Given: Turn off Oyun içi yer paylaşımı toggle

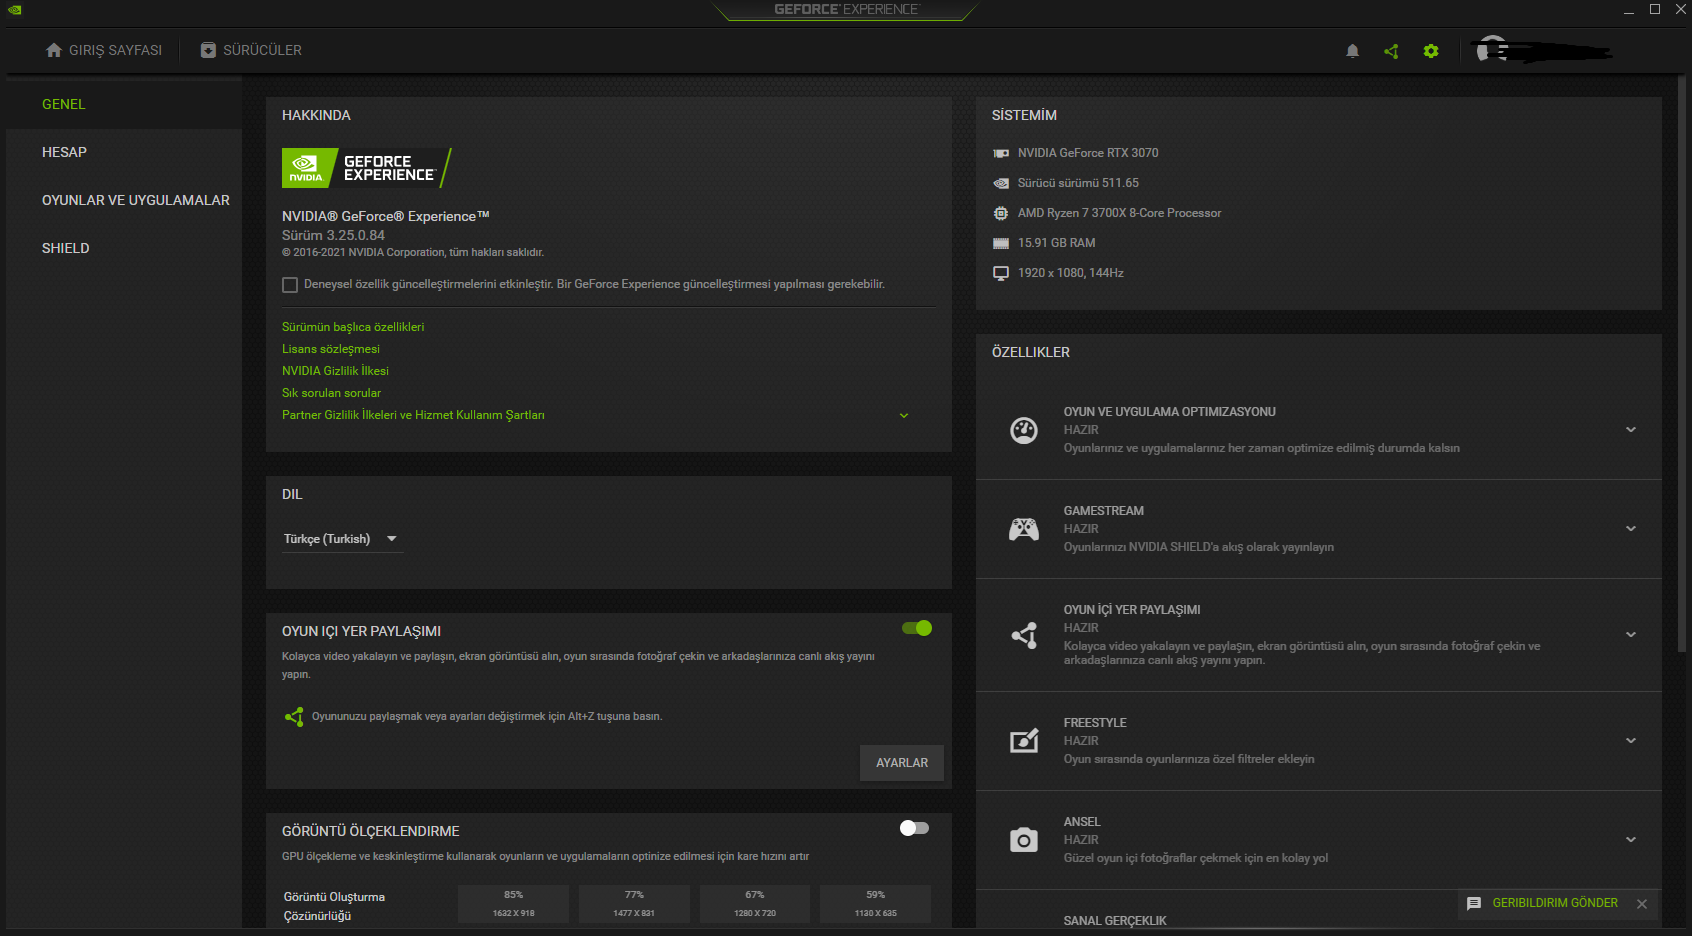Looking at the screenshot, I should click(917, 628).
